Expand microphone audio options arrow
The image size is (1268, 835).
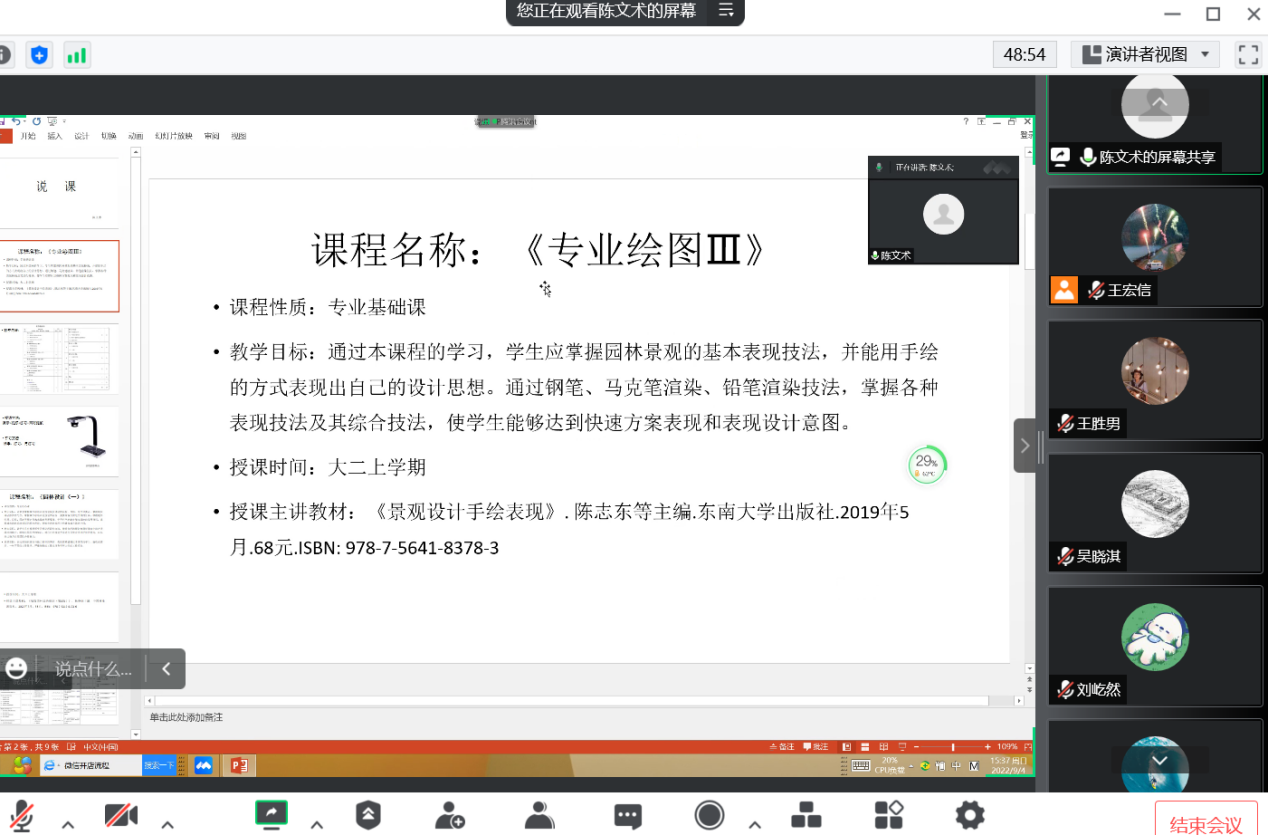[68, 825]
